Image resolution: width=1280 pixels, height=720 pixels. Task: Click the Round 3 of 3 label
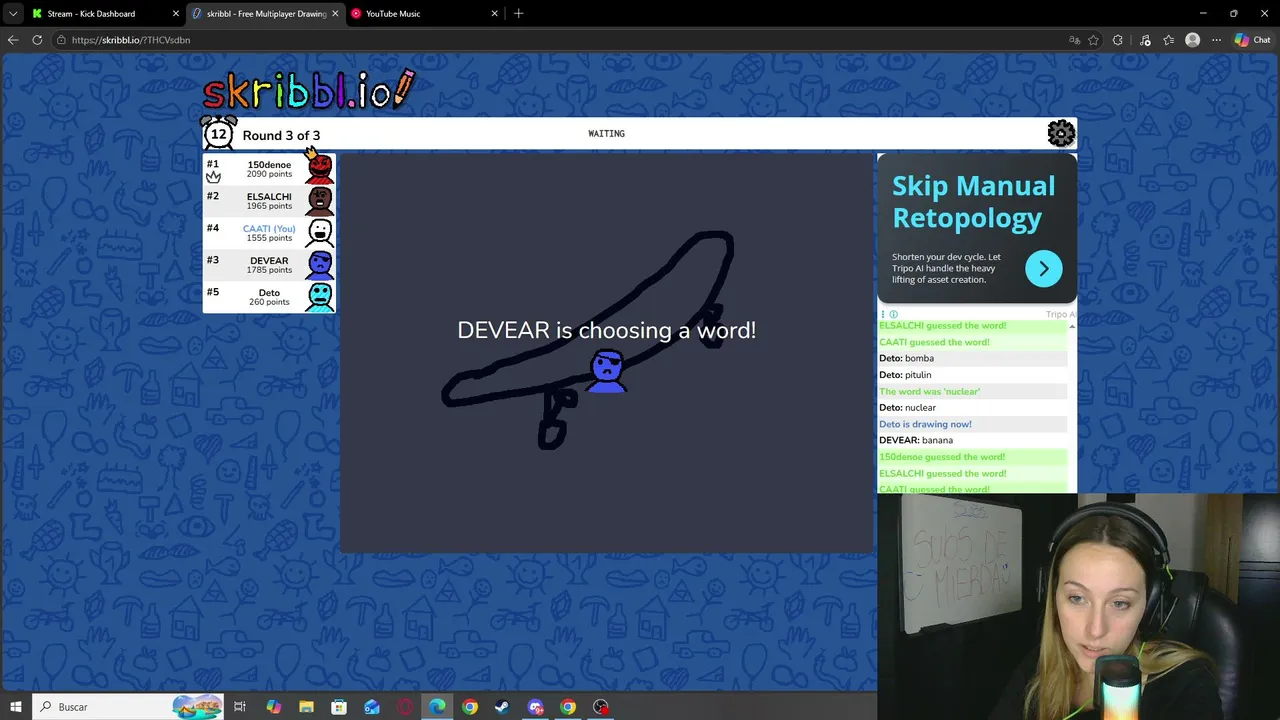click(x=281, y=135)
